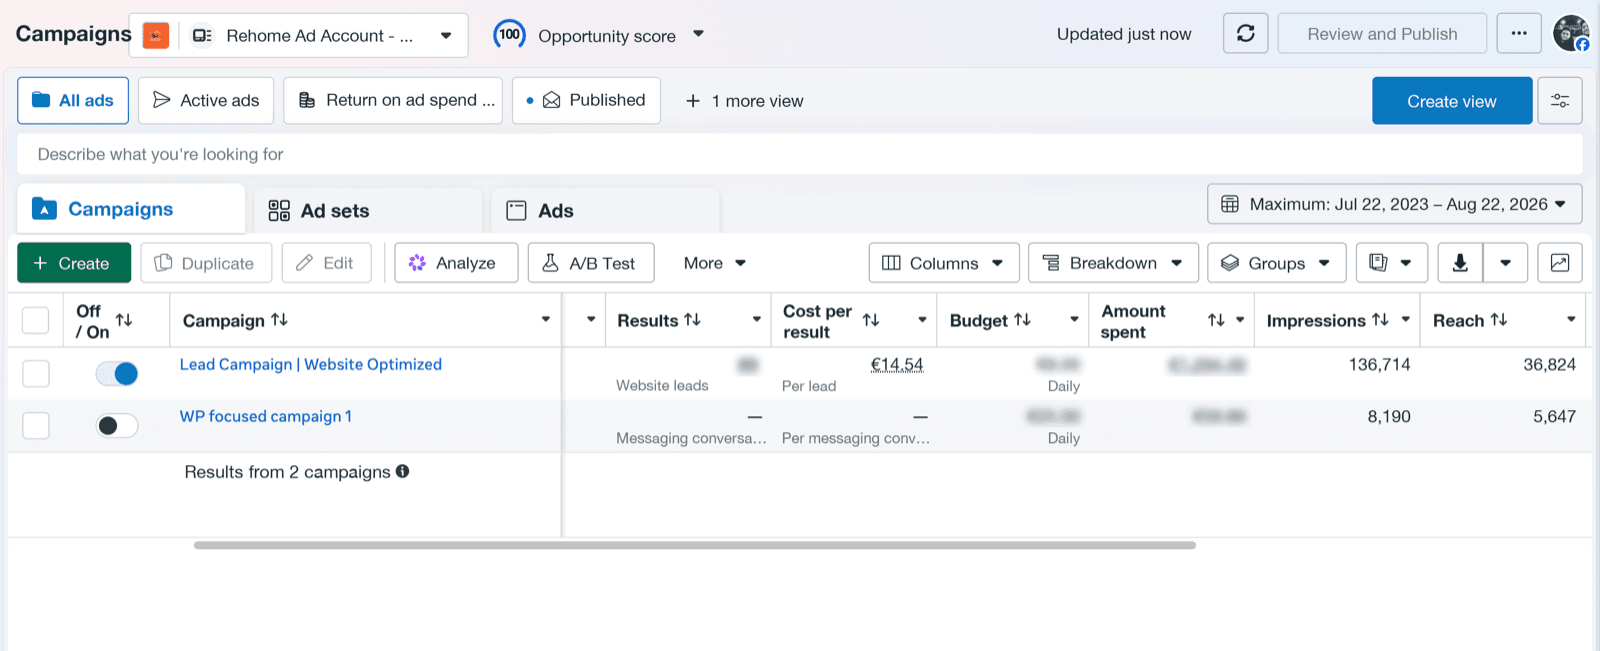Click the orange ad account logo icon
1600x651 pixels.
[156, 36]
